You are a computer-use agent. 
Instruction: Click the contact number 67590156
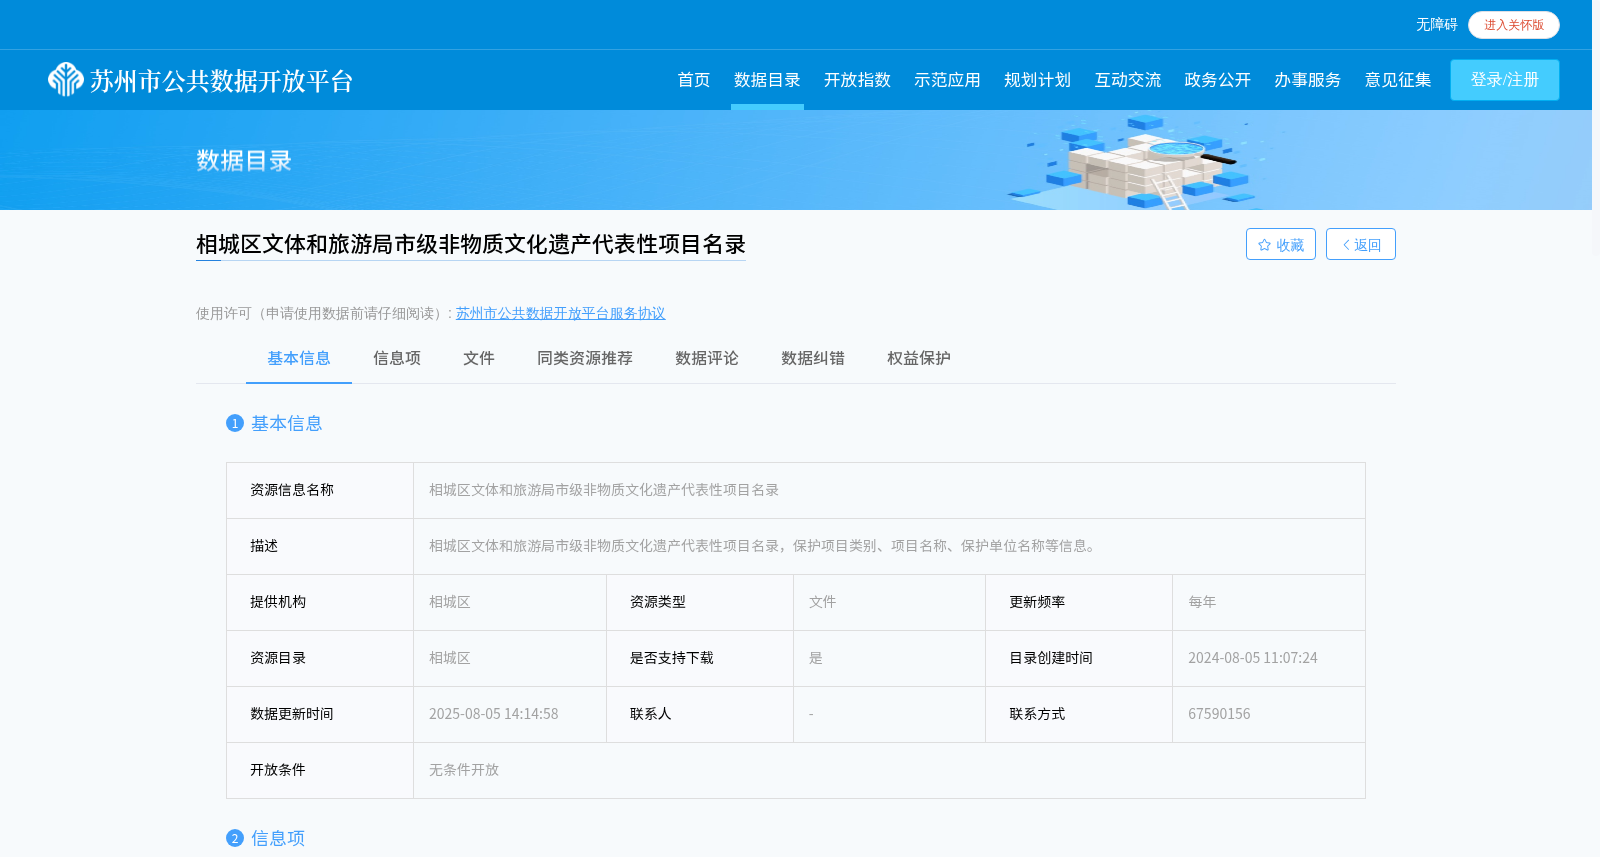point(1219,714)
